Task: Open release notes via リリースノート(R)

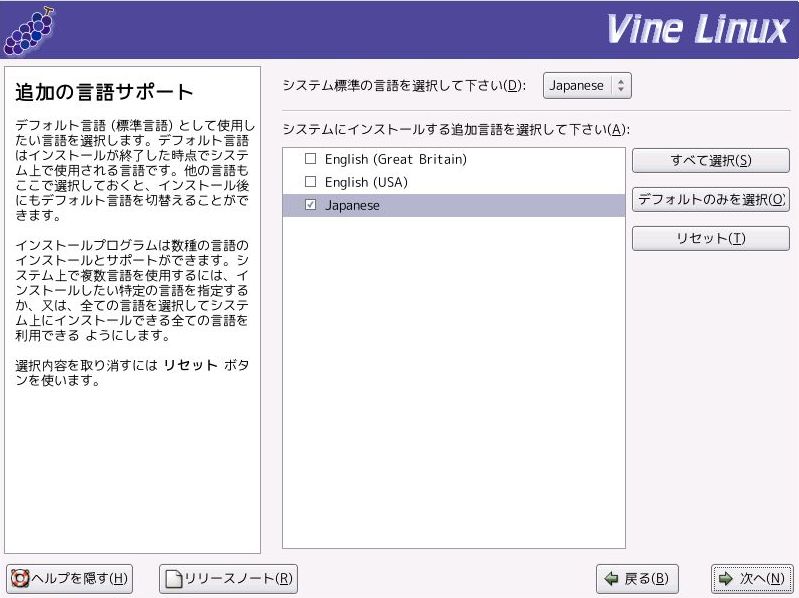Action: coord(228,578)
